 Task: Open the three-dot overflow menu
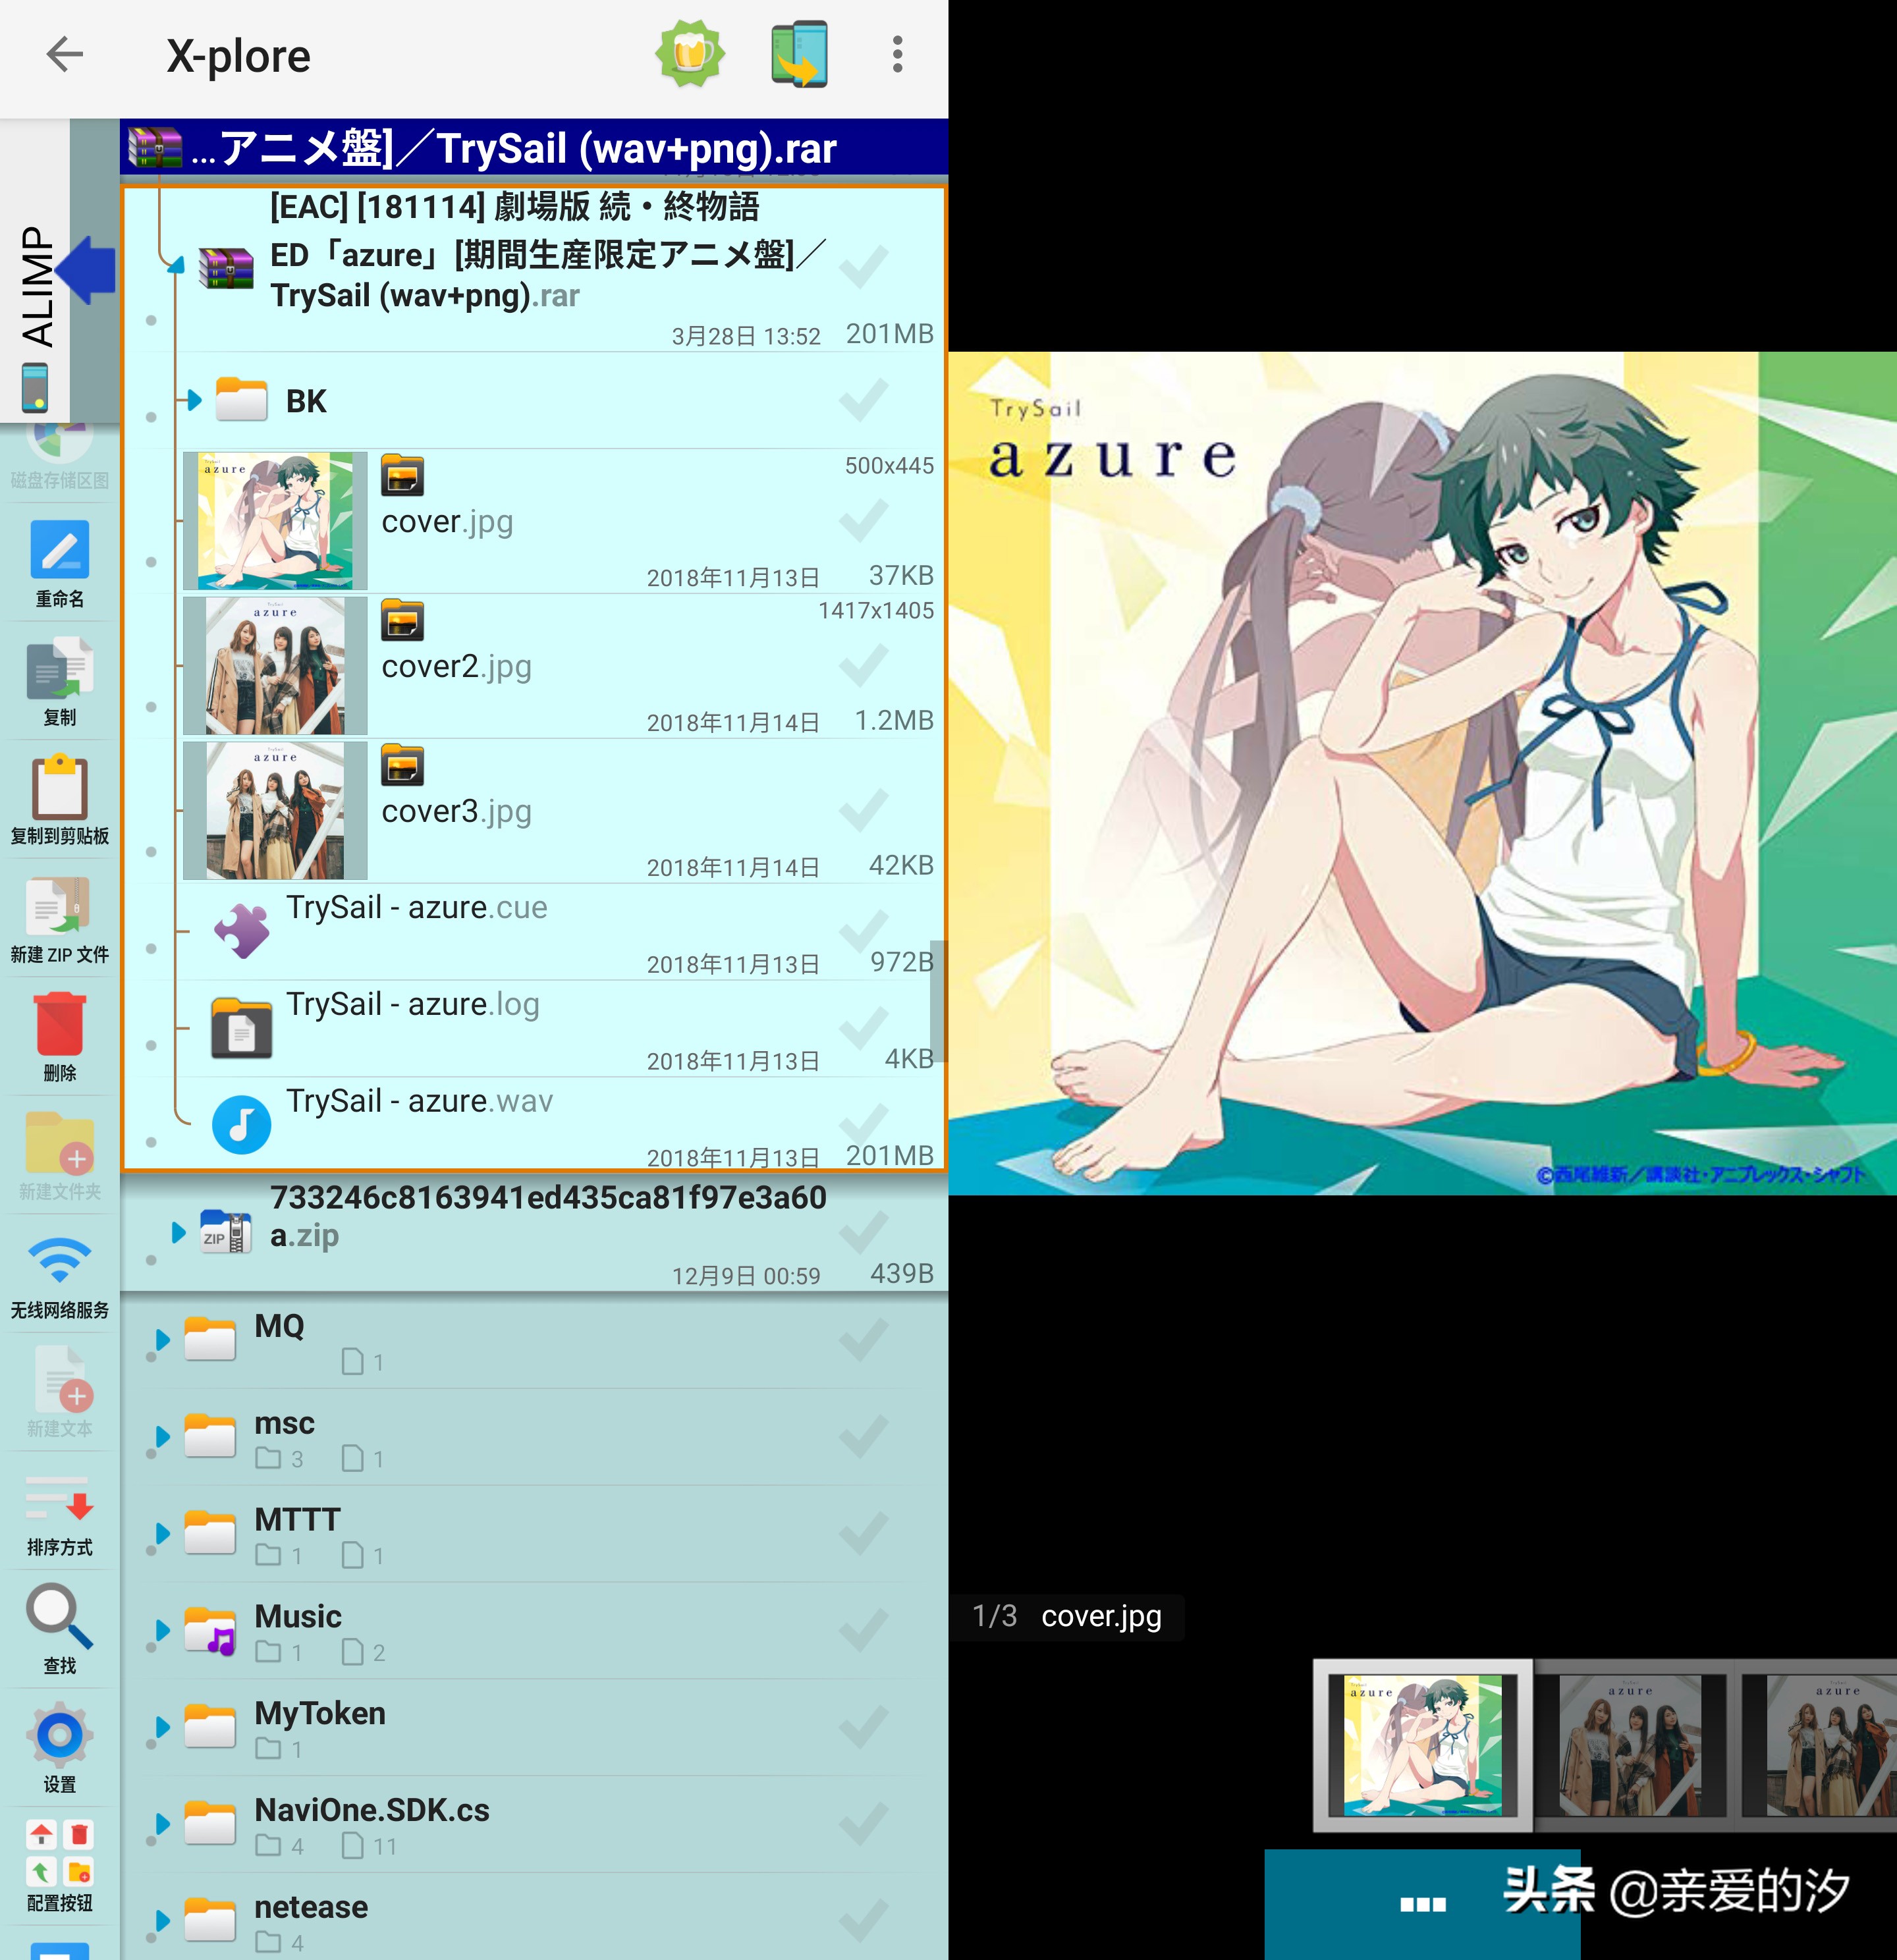[897, 55]
